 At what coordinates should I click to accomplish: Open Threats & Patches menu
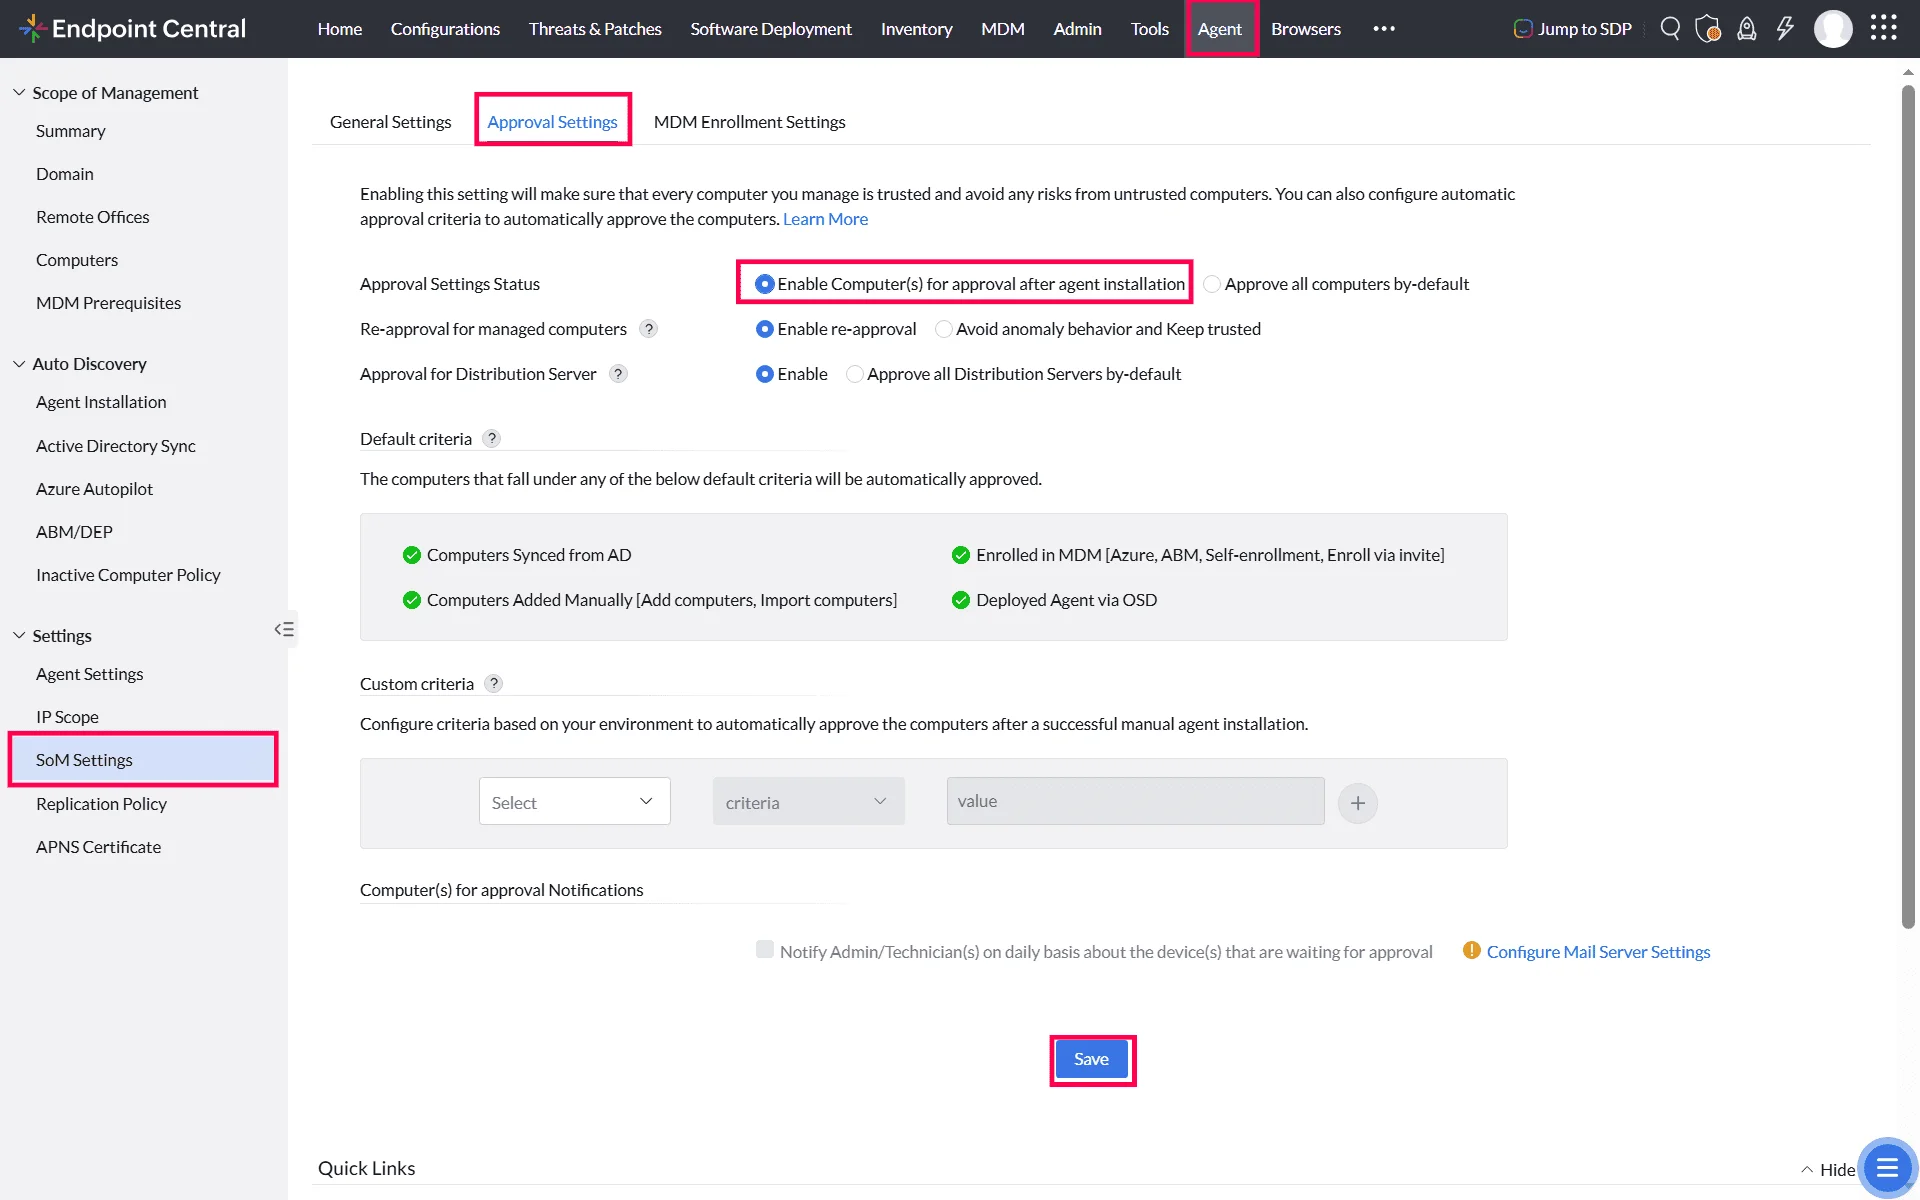[x=595, y=29]
